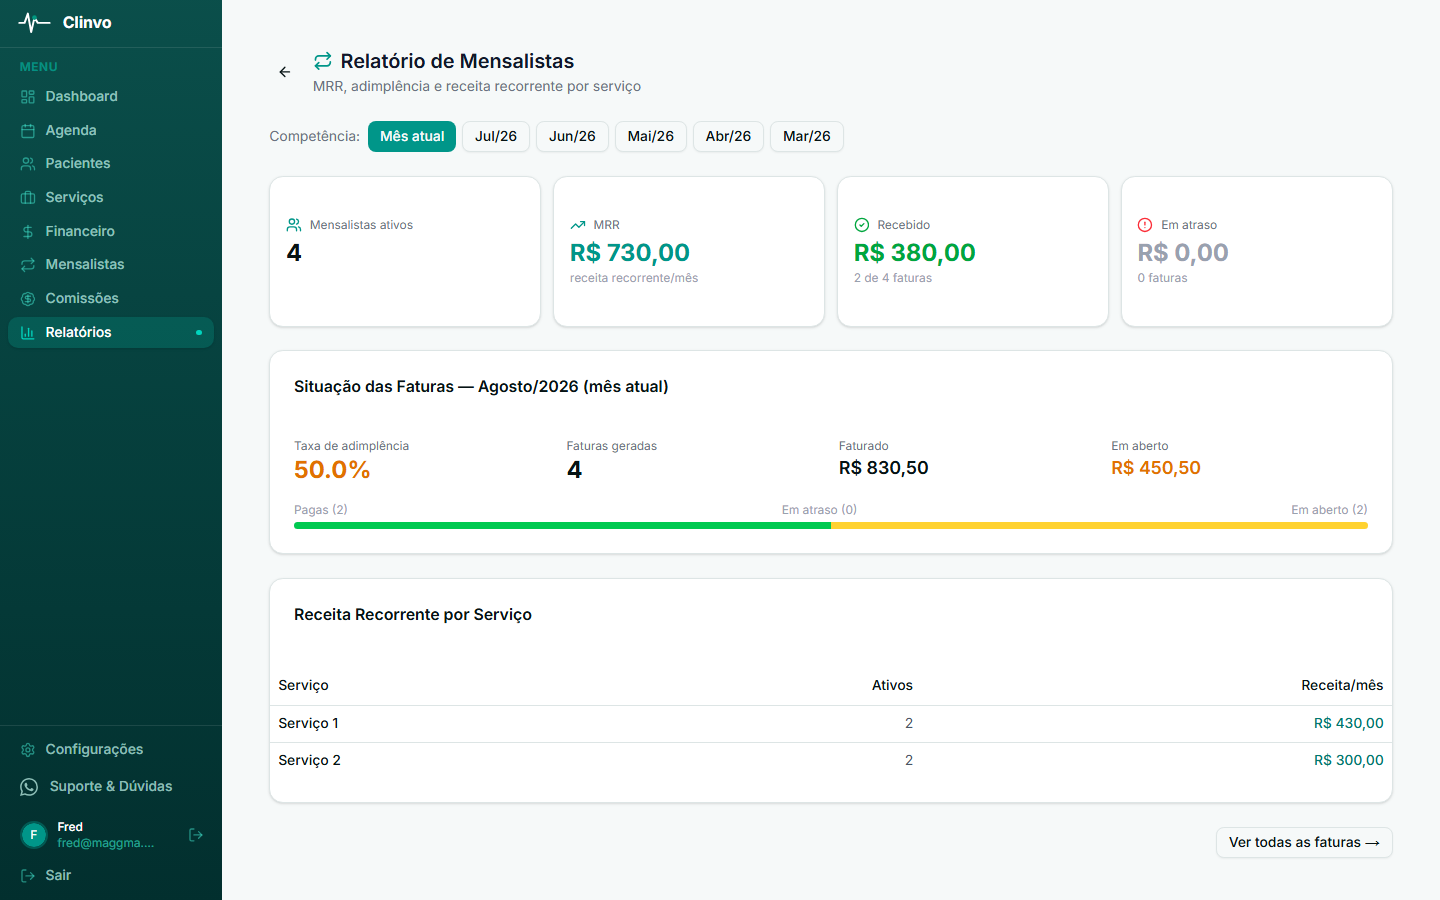Switch to the Mar/26 competência

click(807, 137)
